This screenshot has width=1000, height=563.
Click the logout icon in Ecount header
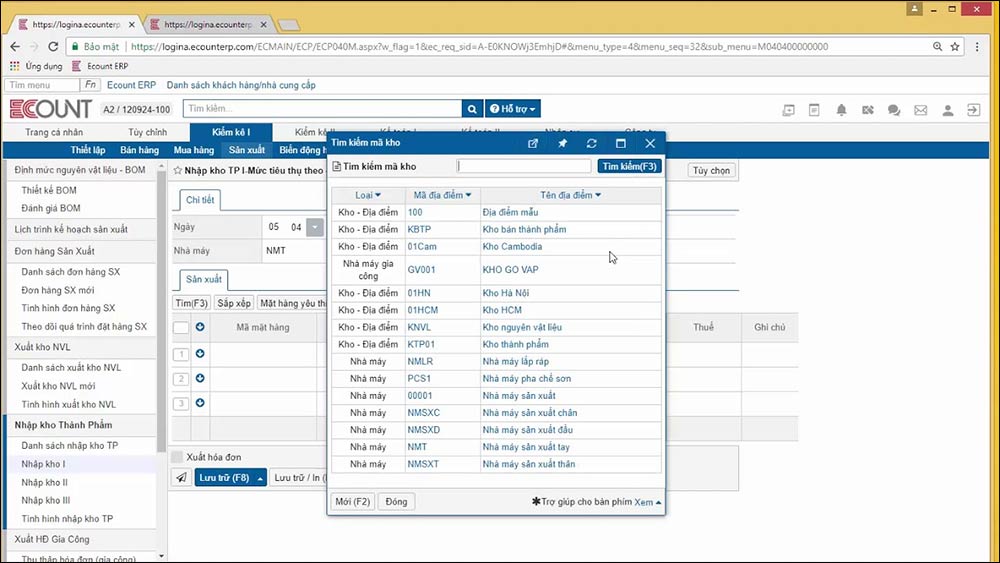[x=973, y=110]
